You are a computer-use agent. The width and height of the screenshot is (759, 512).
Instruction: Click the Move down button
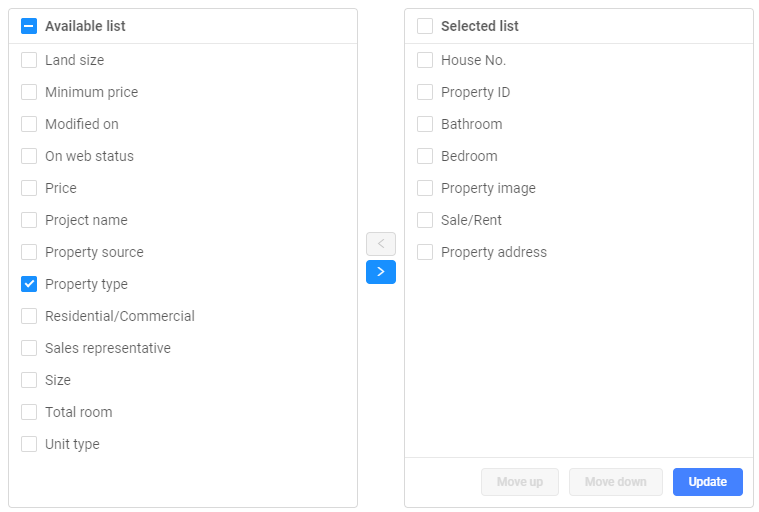[615, 482]
